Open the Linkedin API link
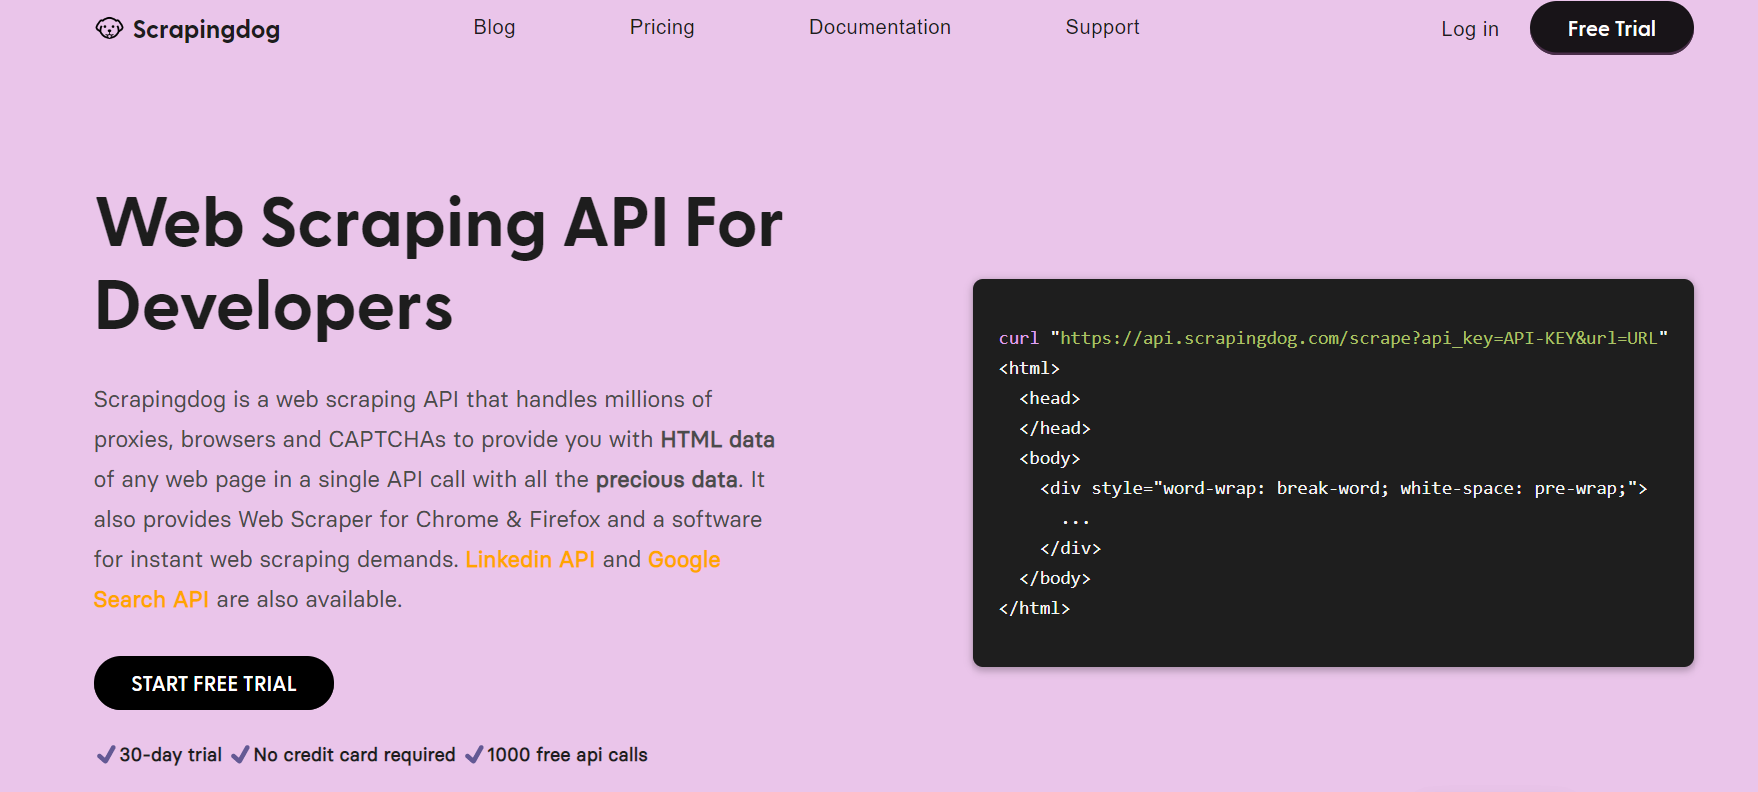 click(x=530, y=559)
